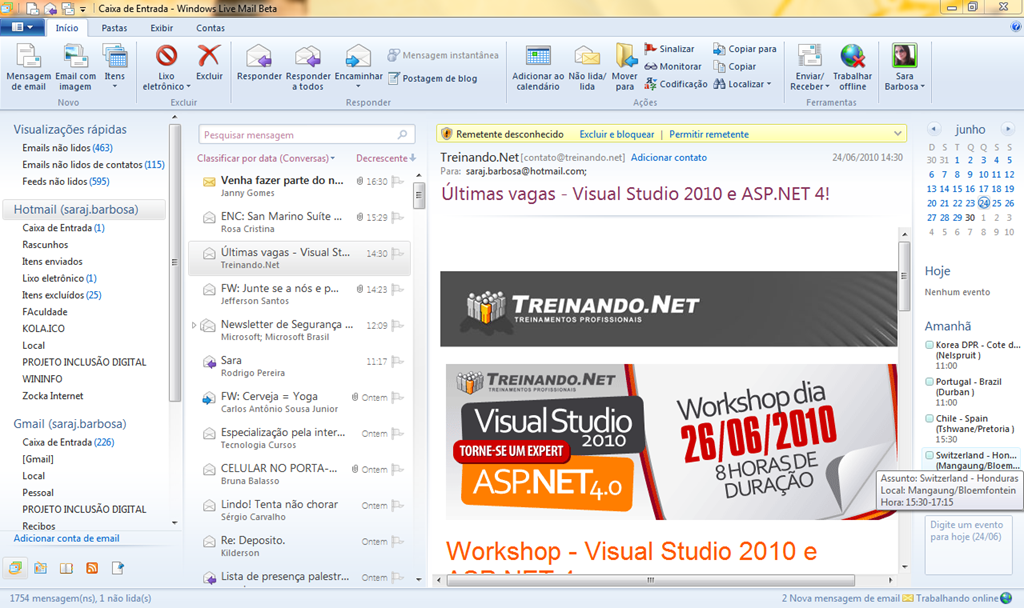Expand the Remetente desconhecido bar chevron
The image size is (1024, 608).
(897, 134)
